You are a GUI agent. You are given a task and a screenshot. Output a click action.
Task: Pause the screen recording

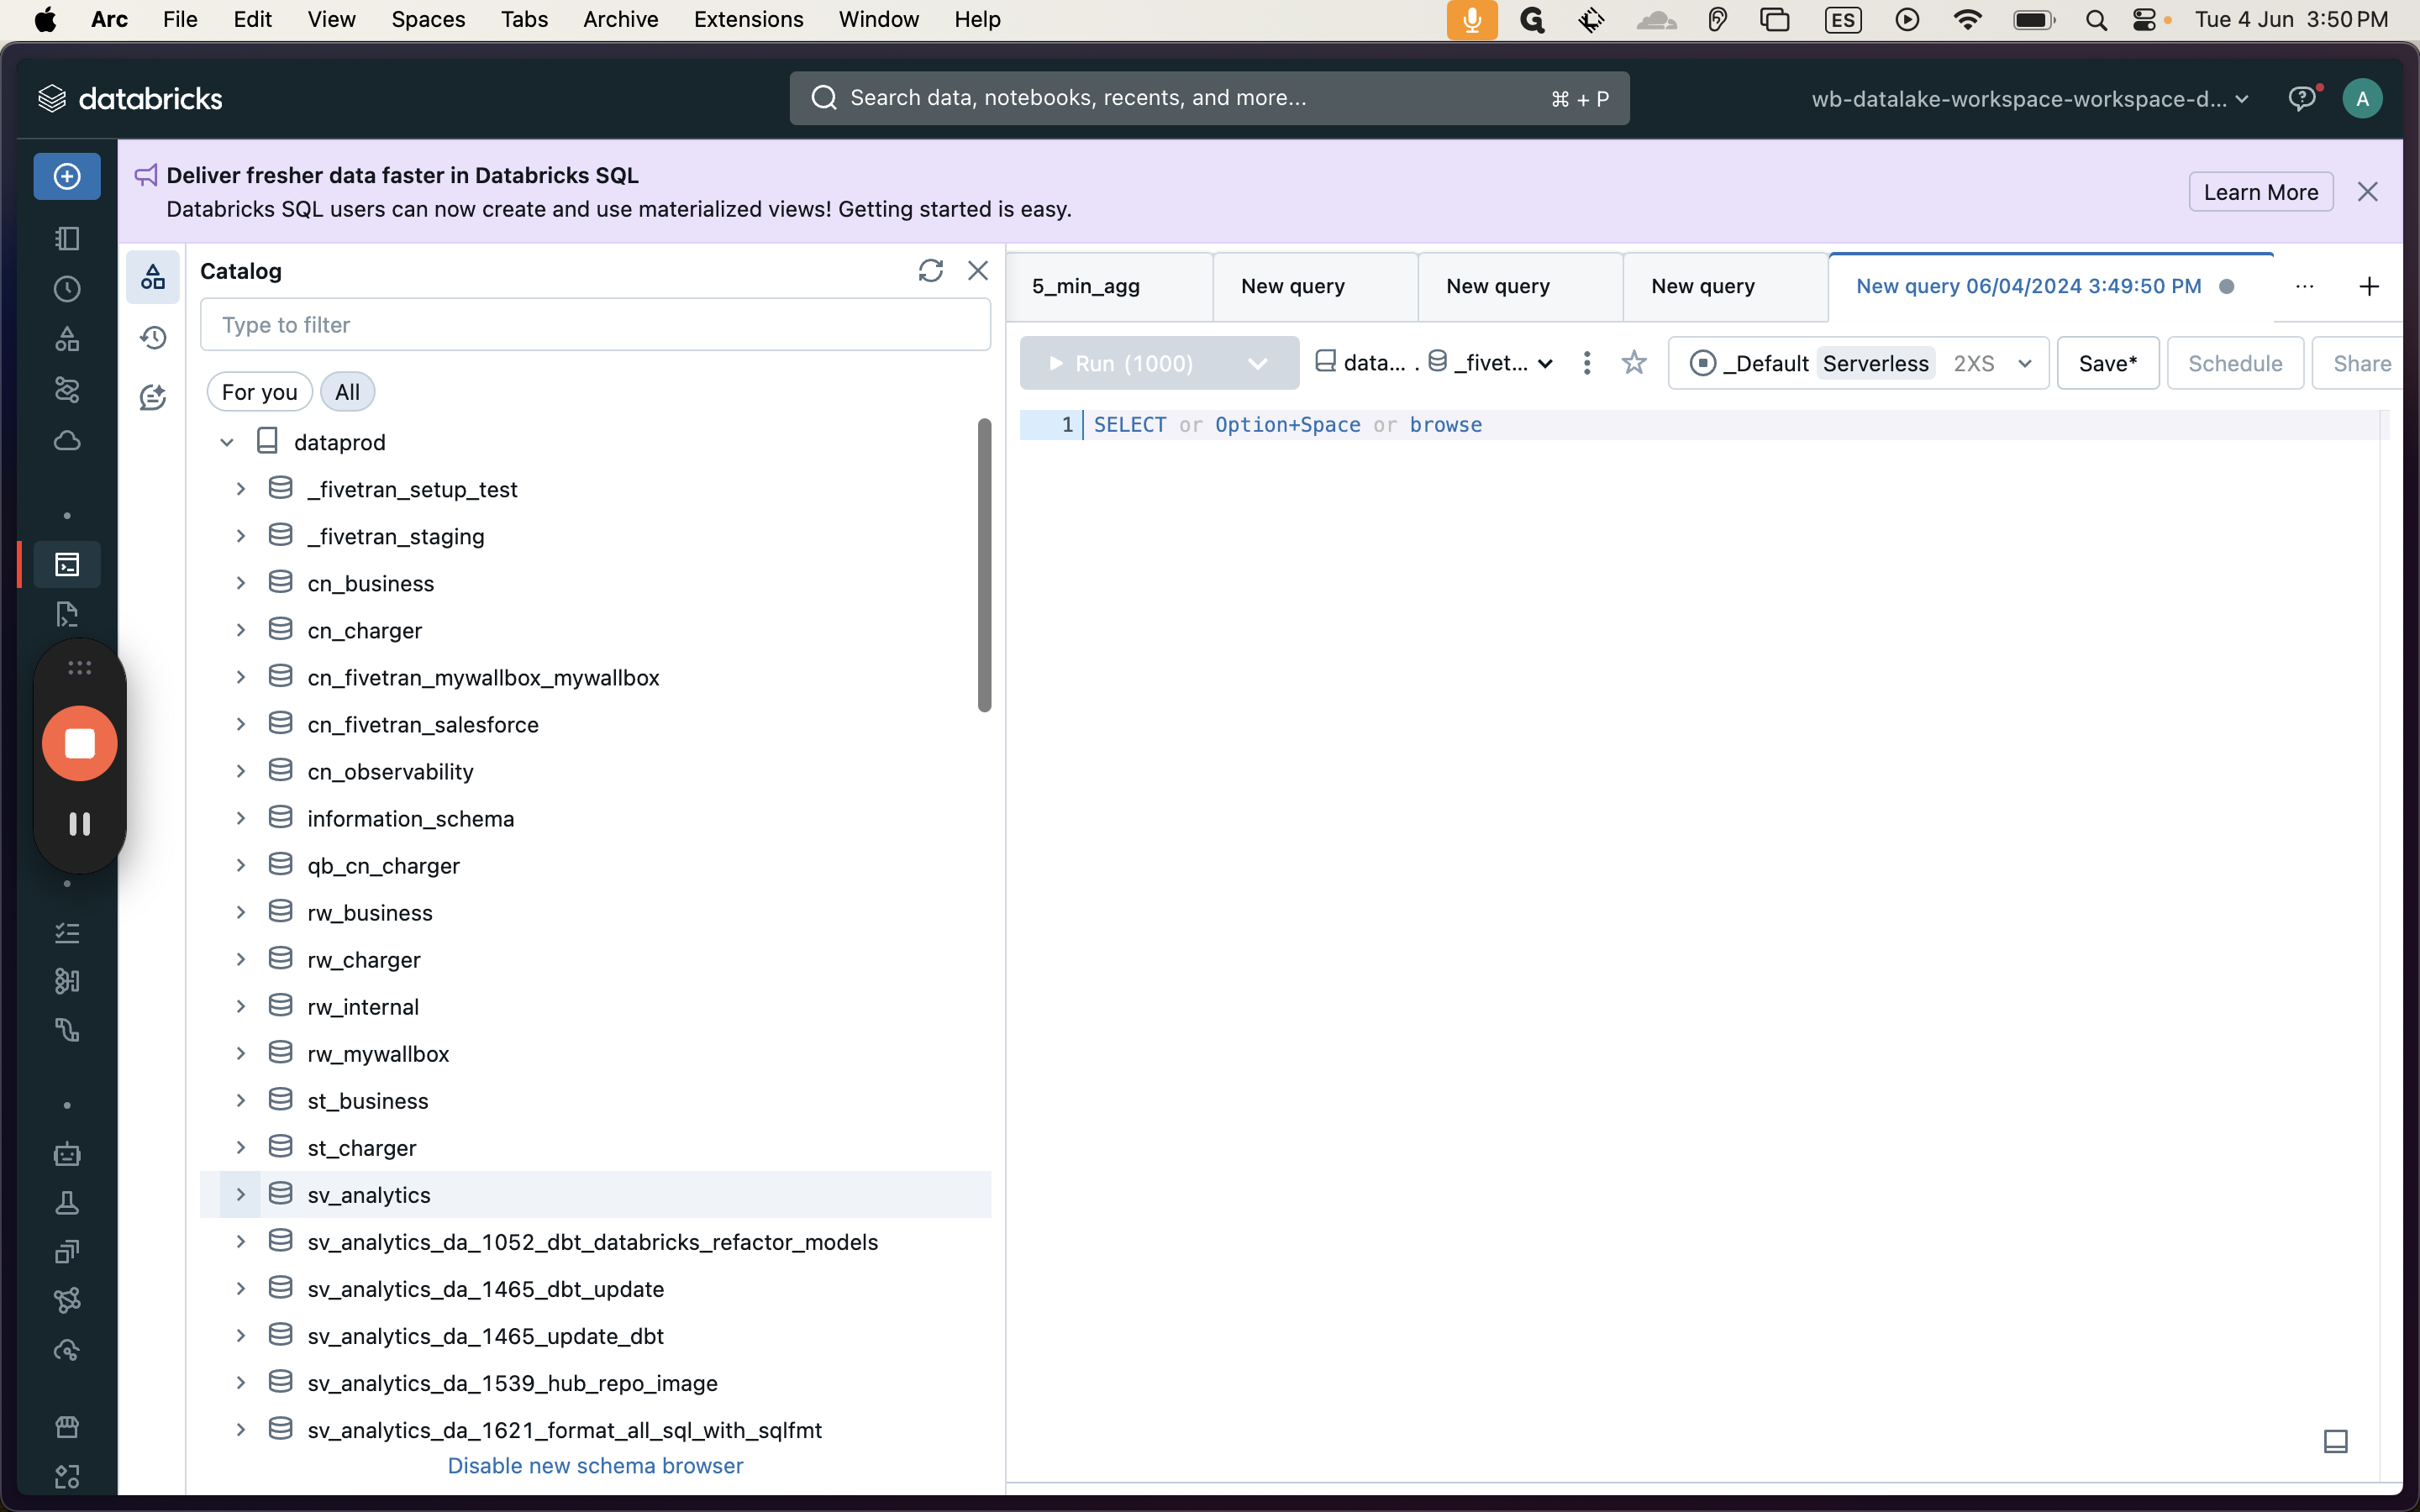point(80,824)
